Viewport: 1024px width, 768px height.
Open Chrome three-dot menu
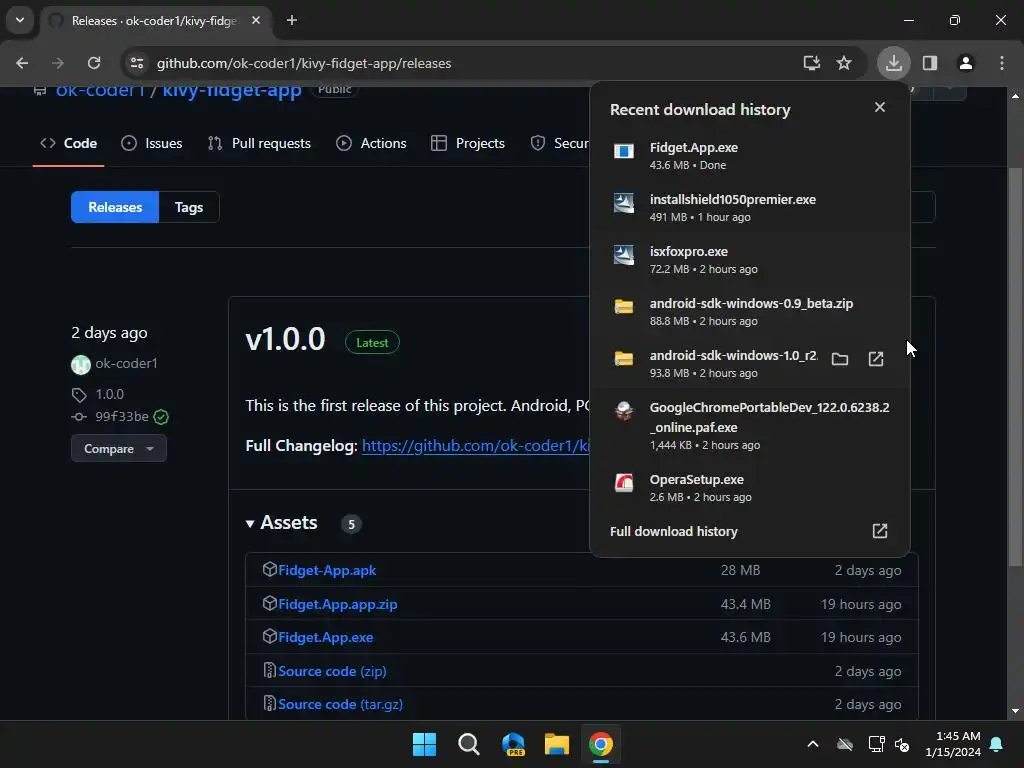point(1002,63)
